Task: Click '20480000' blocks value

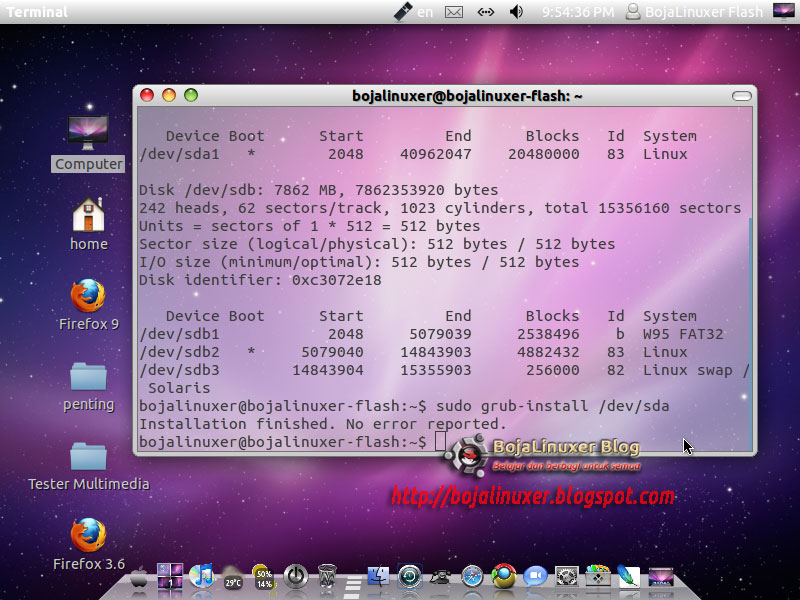Action: tap(544, 154)
